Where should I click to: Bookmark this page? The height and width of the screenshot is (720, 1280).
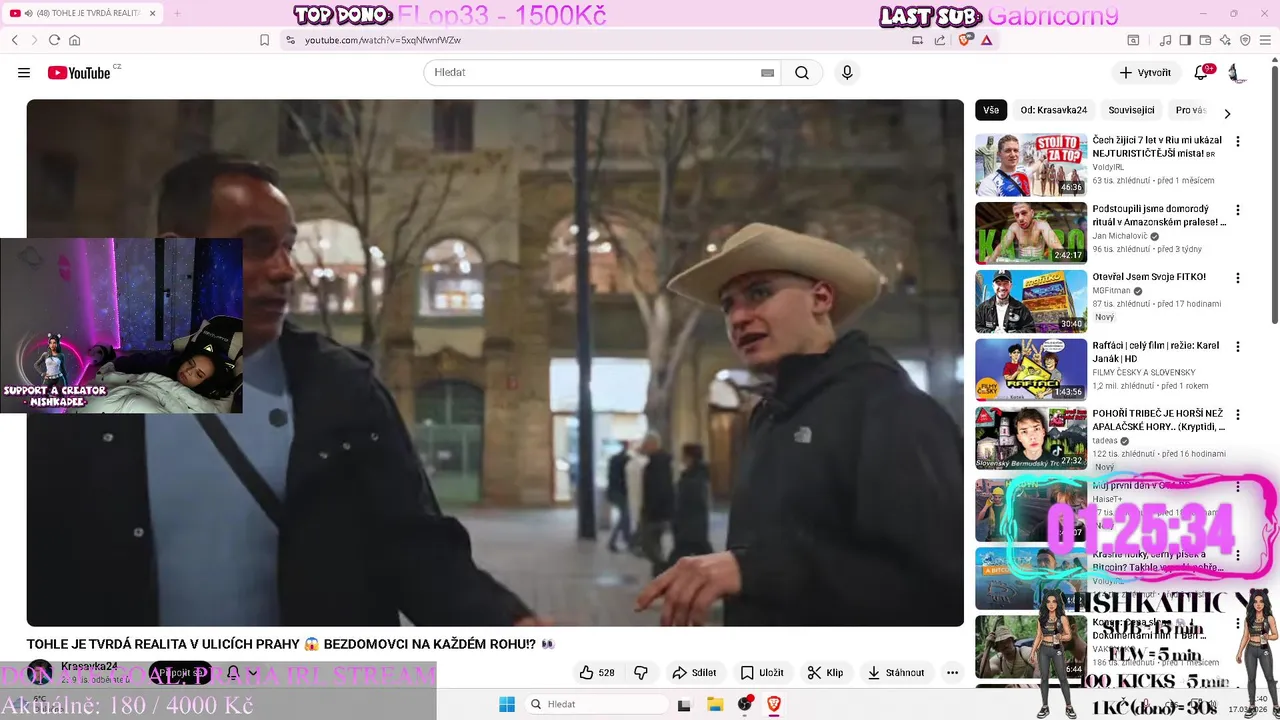click(264, 40)
